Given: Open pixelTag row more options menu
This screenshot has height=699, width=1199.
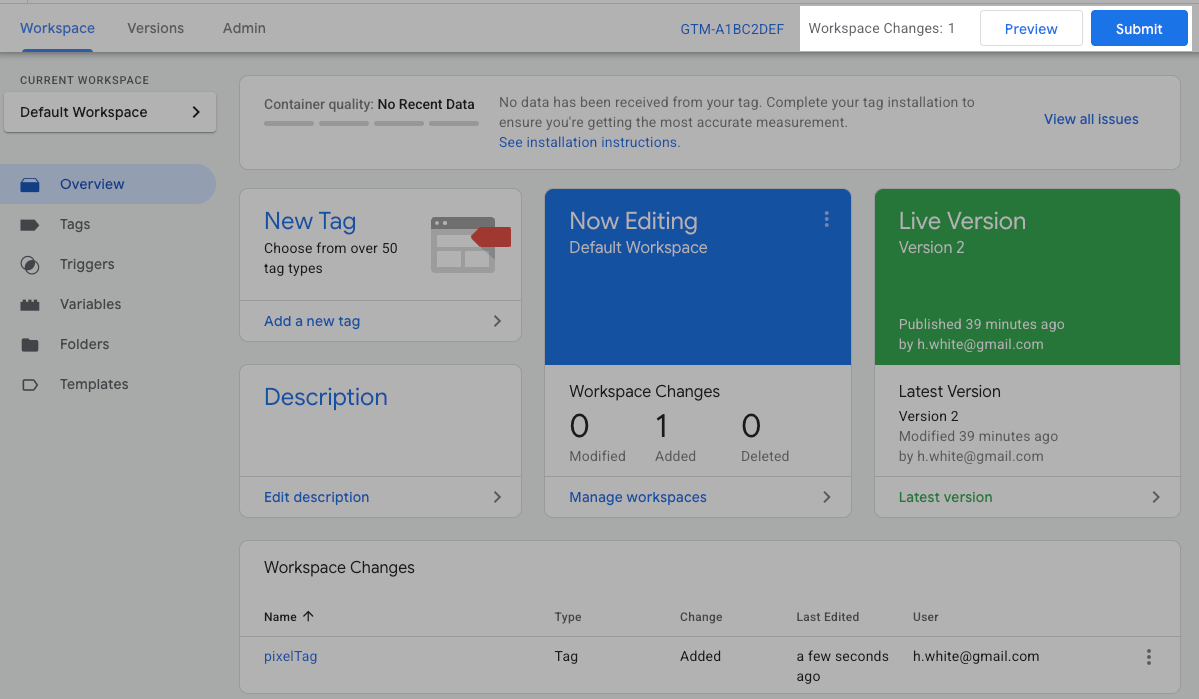Looking at the screenshot, I should click(x=1149, y=657).
